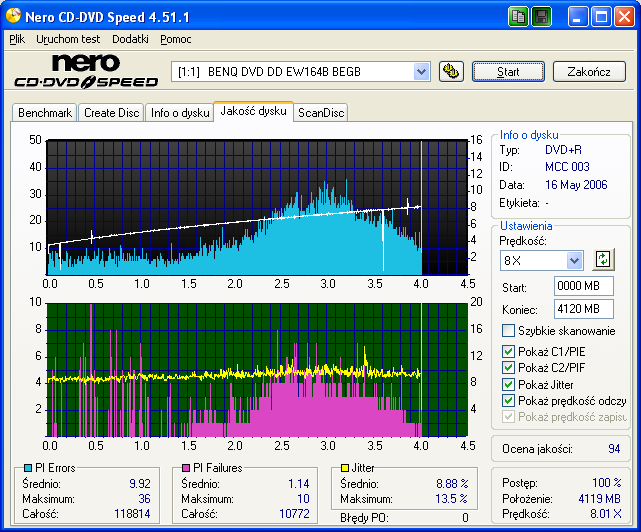The width and height of the screenshot is (641, 532).
Task: Maximize the Nero CD-DVD Speed window
Action: (x=601, y=17)
